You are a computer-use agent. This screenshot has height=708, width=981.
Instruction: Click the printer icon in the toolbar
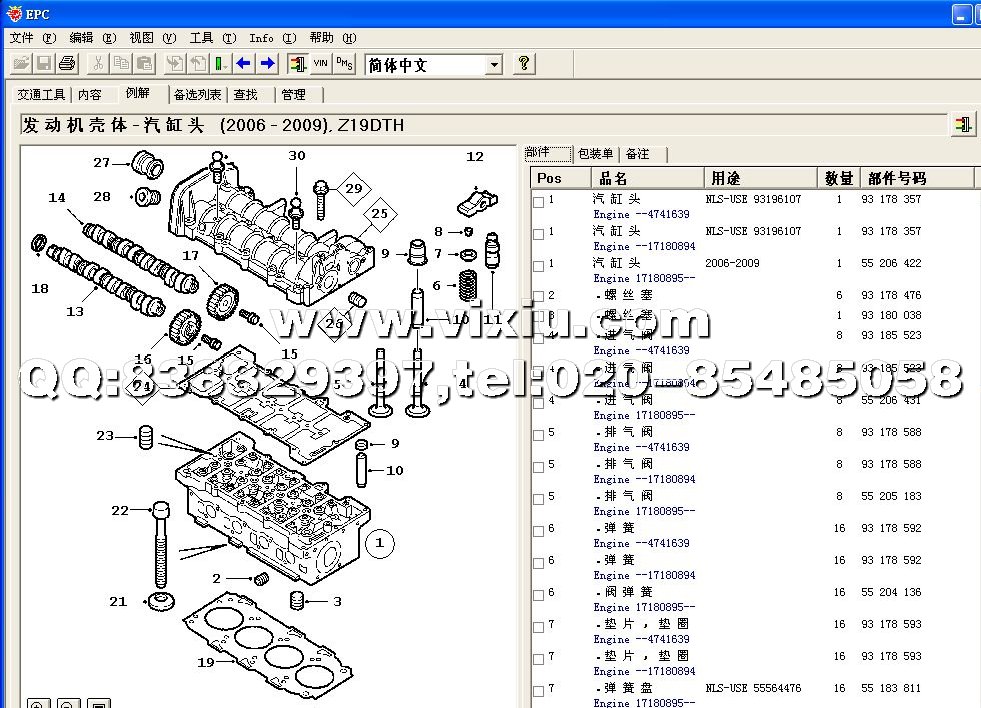coord(67,64)
